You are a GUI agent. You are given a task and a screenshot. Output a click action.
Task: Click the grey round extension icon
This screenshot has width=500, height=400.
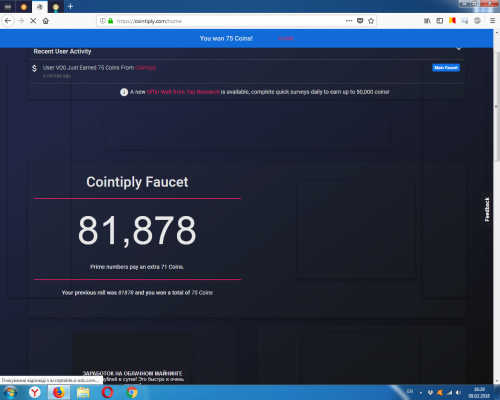(x=477, y=21)
